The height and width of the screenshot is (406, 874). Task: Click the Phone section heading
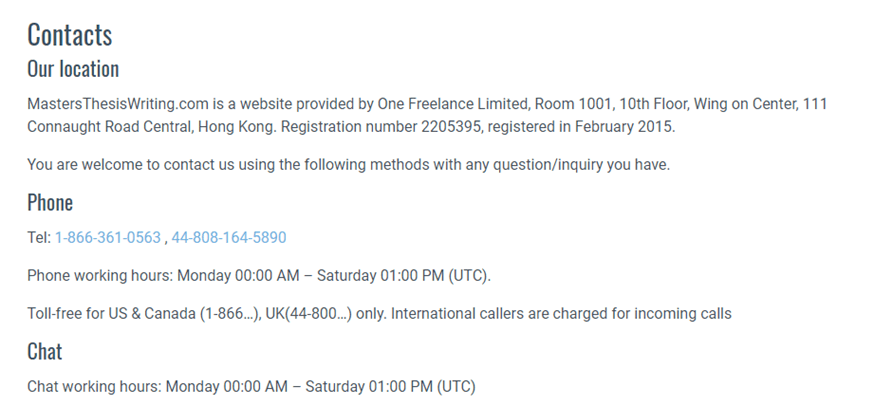[x=50, y=202]
